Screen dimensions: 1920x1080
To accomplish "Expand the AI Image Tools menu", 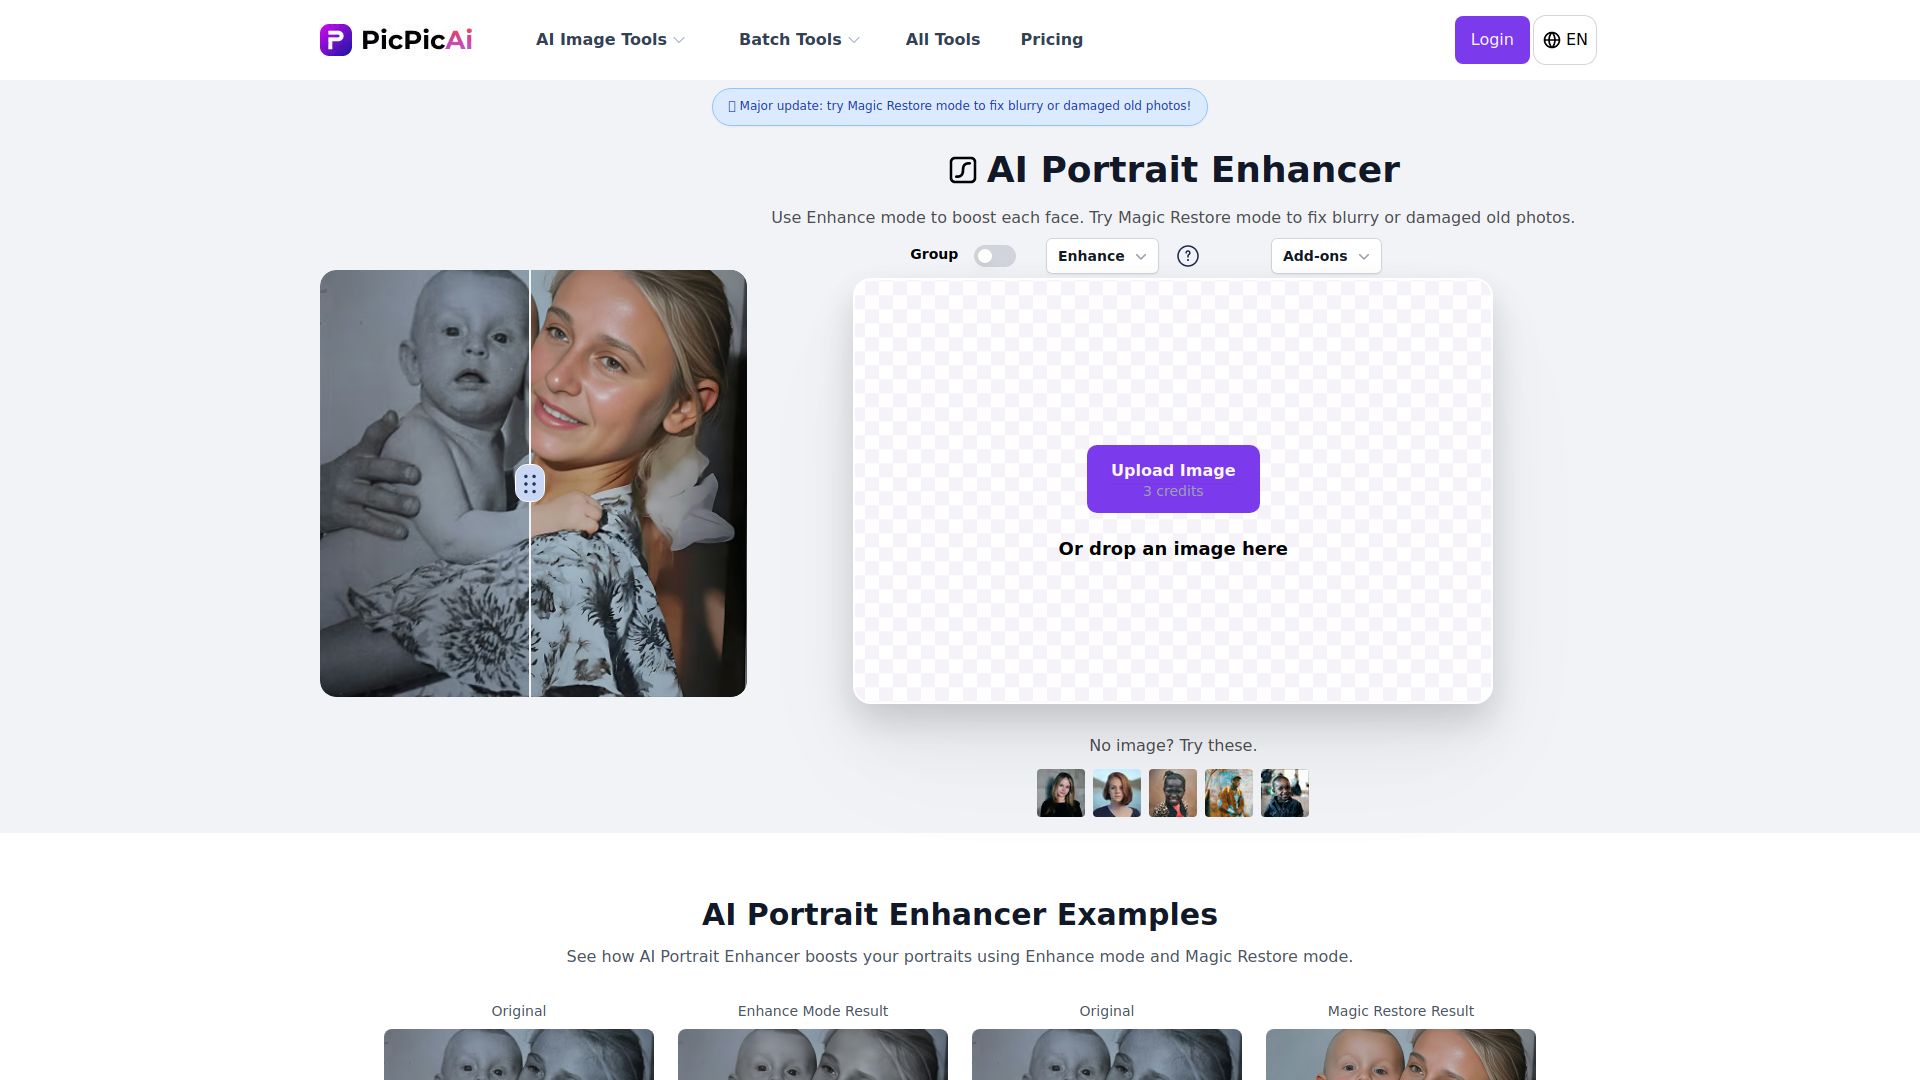I will (610, 40).
